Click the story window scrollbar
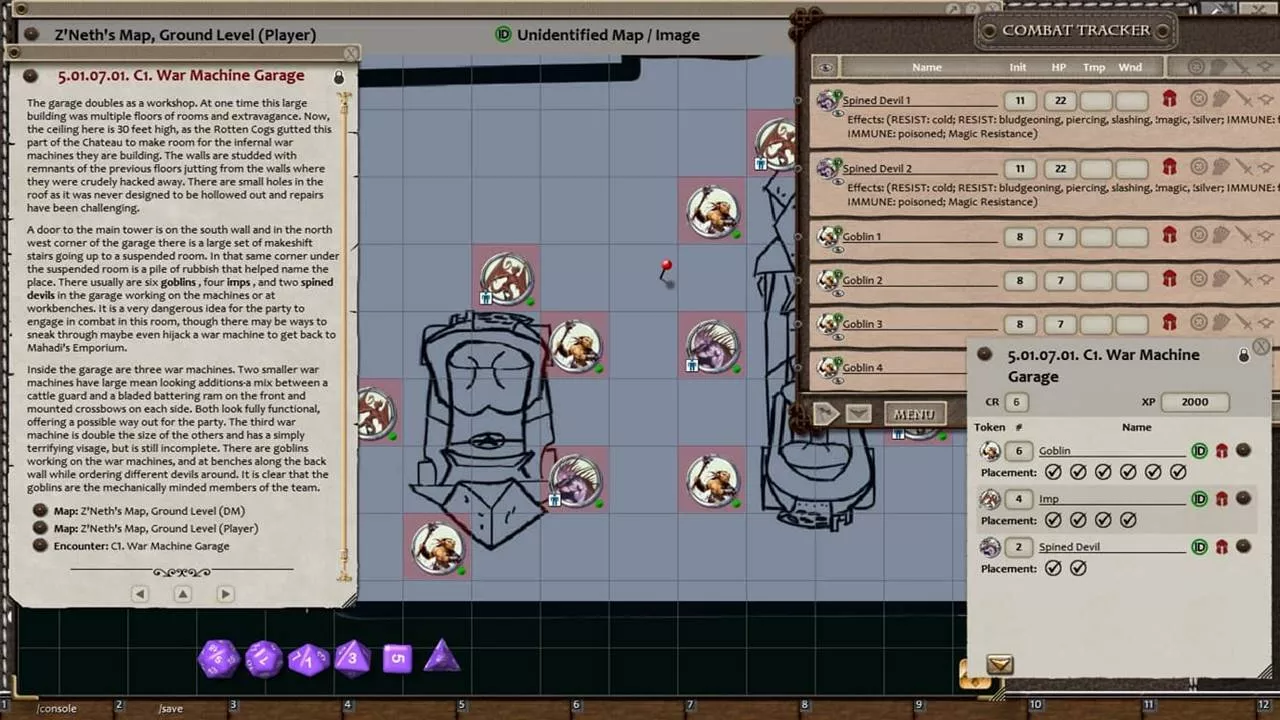The width and height of the screenshot is (1280, 720). click(346, 335)
